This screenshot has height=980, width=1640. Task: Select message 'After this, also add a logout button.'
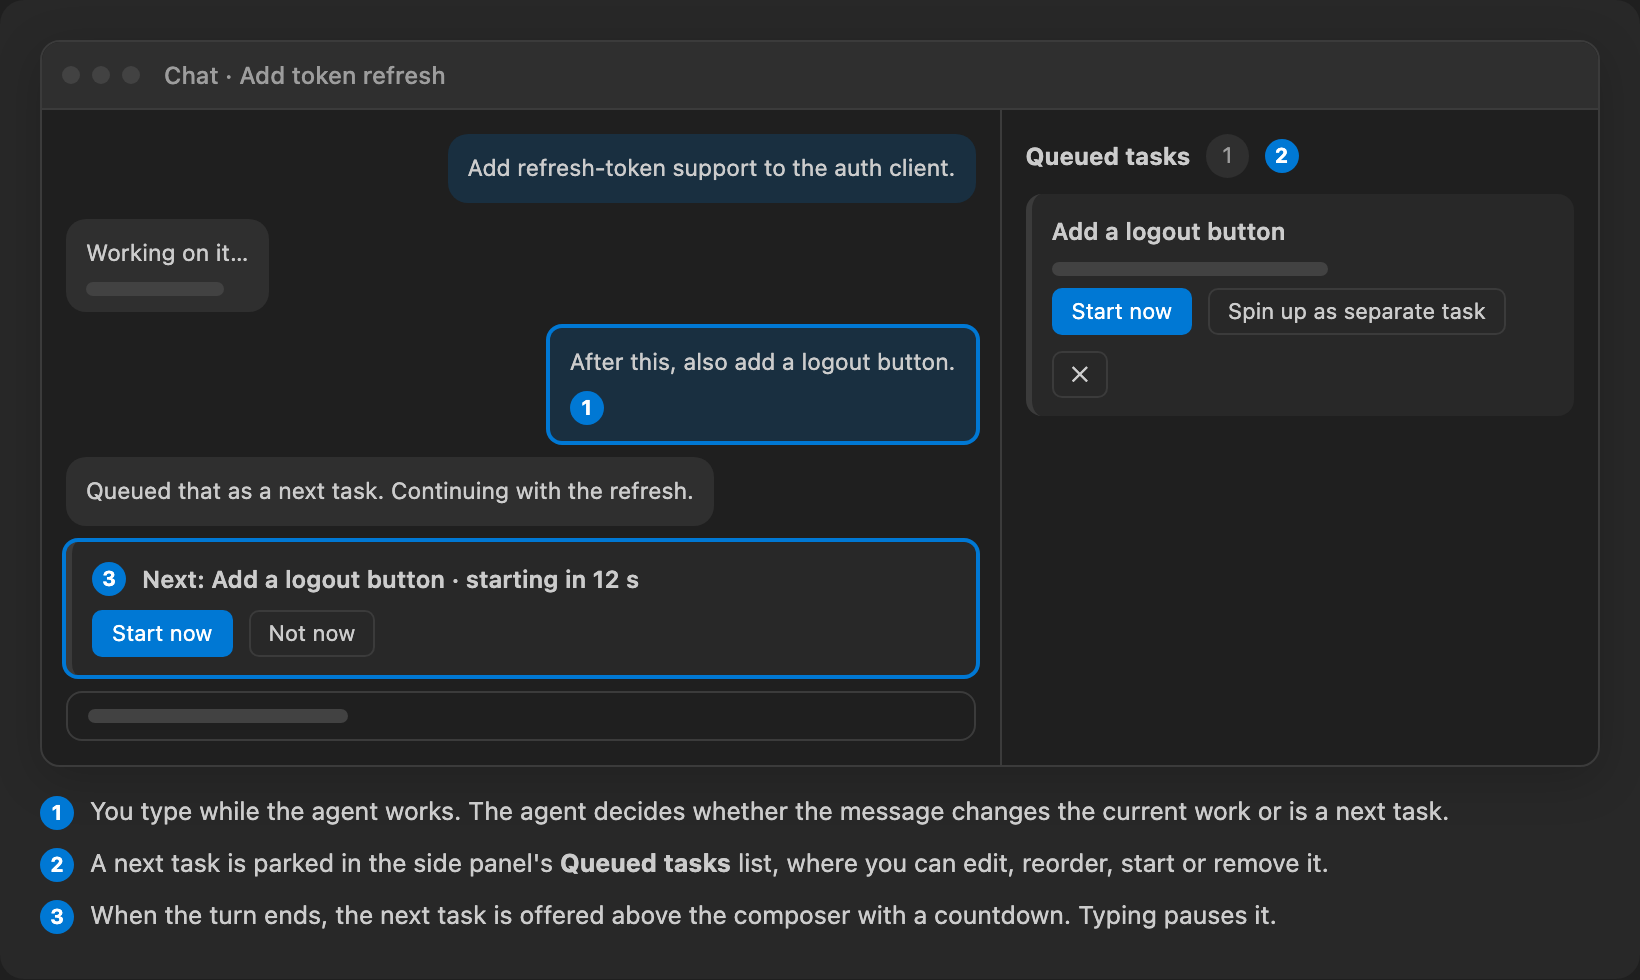click(762, 384)
